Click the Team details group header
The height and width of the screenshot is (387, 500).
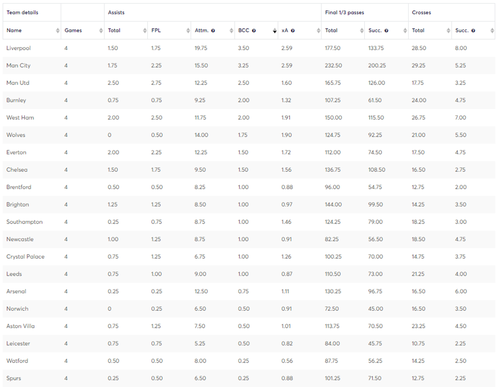coord(22,12)
